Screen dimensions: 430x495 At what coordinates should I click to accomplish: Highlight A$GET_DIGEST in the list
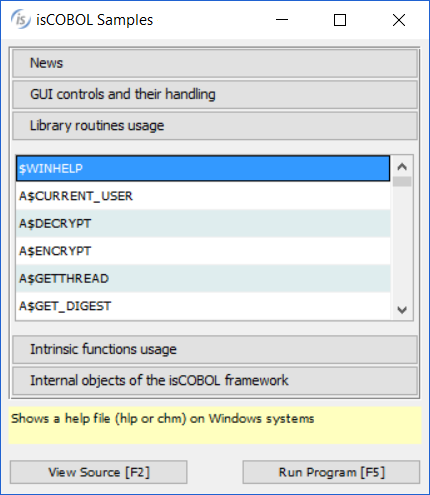coord(203,306)
